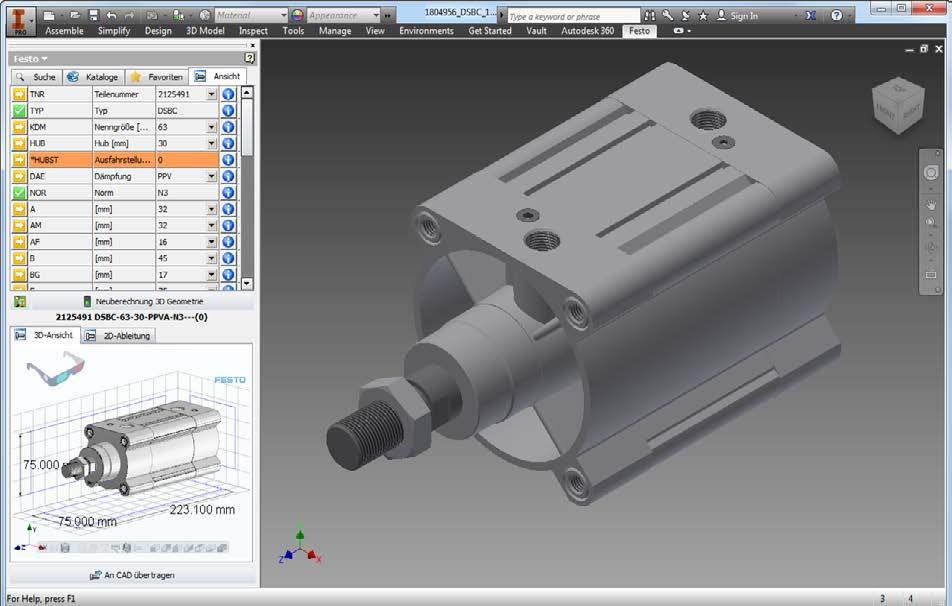Open the Manage ribbon tab

click(335, 30)
